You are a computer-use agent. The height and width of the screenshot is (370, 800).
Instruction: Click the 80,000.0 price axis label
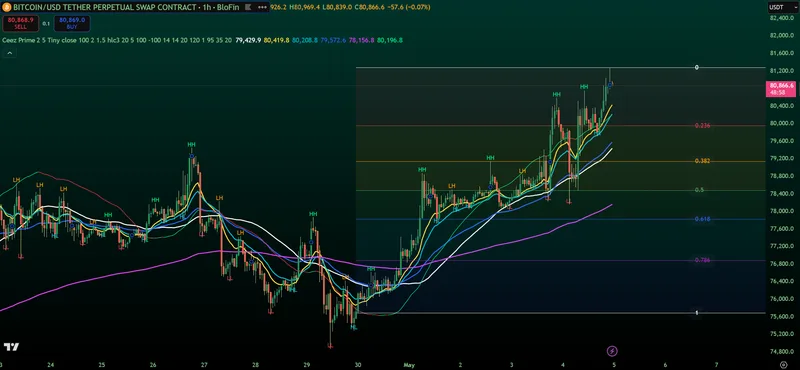tap(783, 123)
